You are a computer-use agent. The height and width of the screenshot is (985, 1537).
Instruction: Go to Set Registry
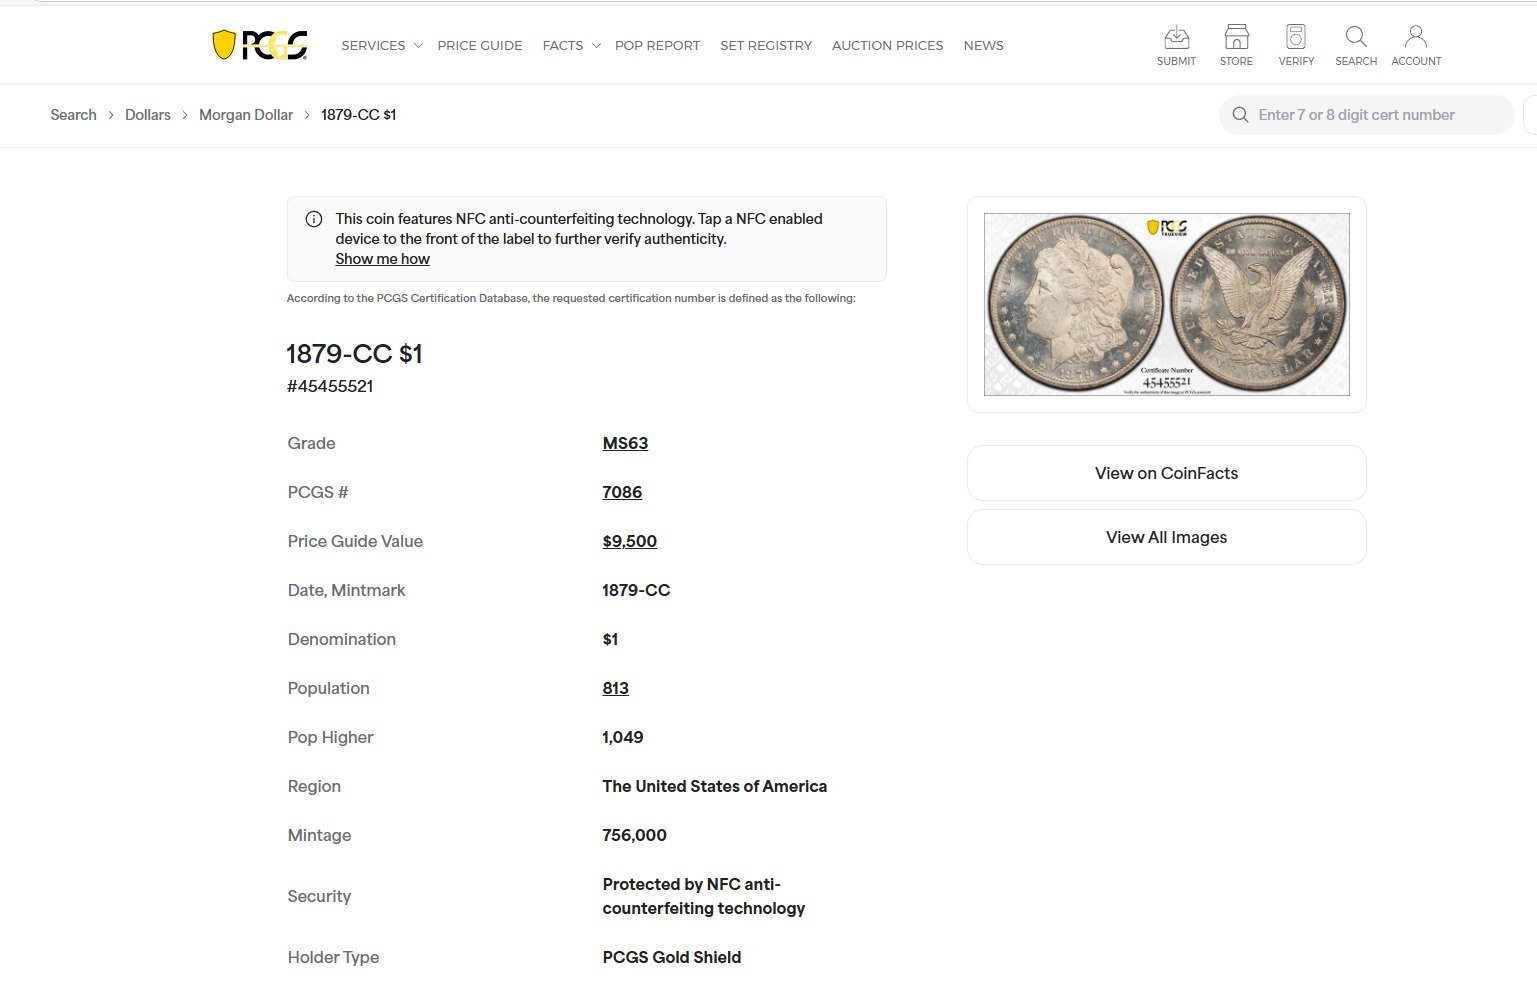766,46
